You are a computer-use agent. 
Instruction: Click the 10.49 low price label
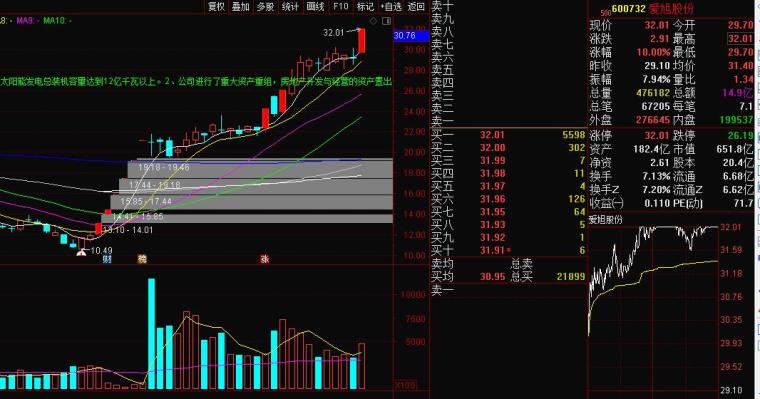point(101,251)
